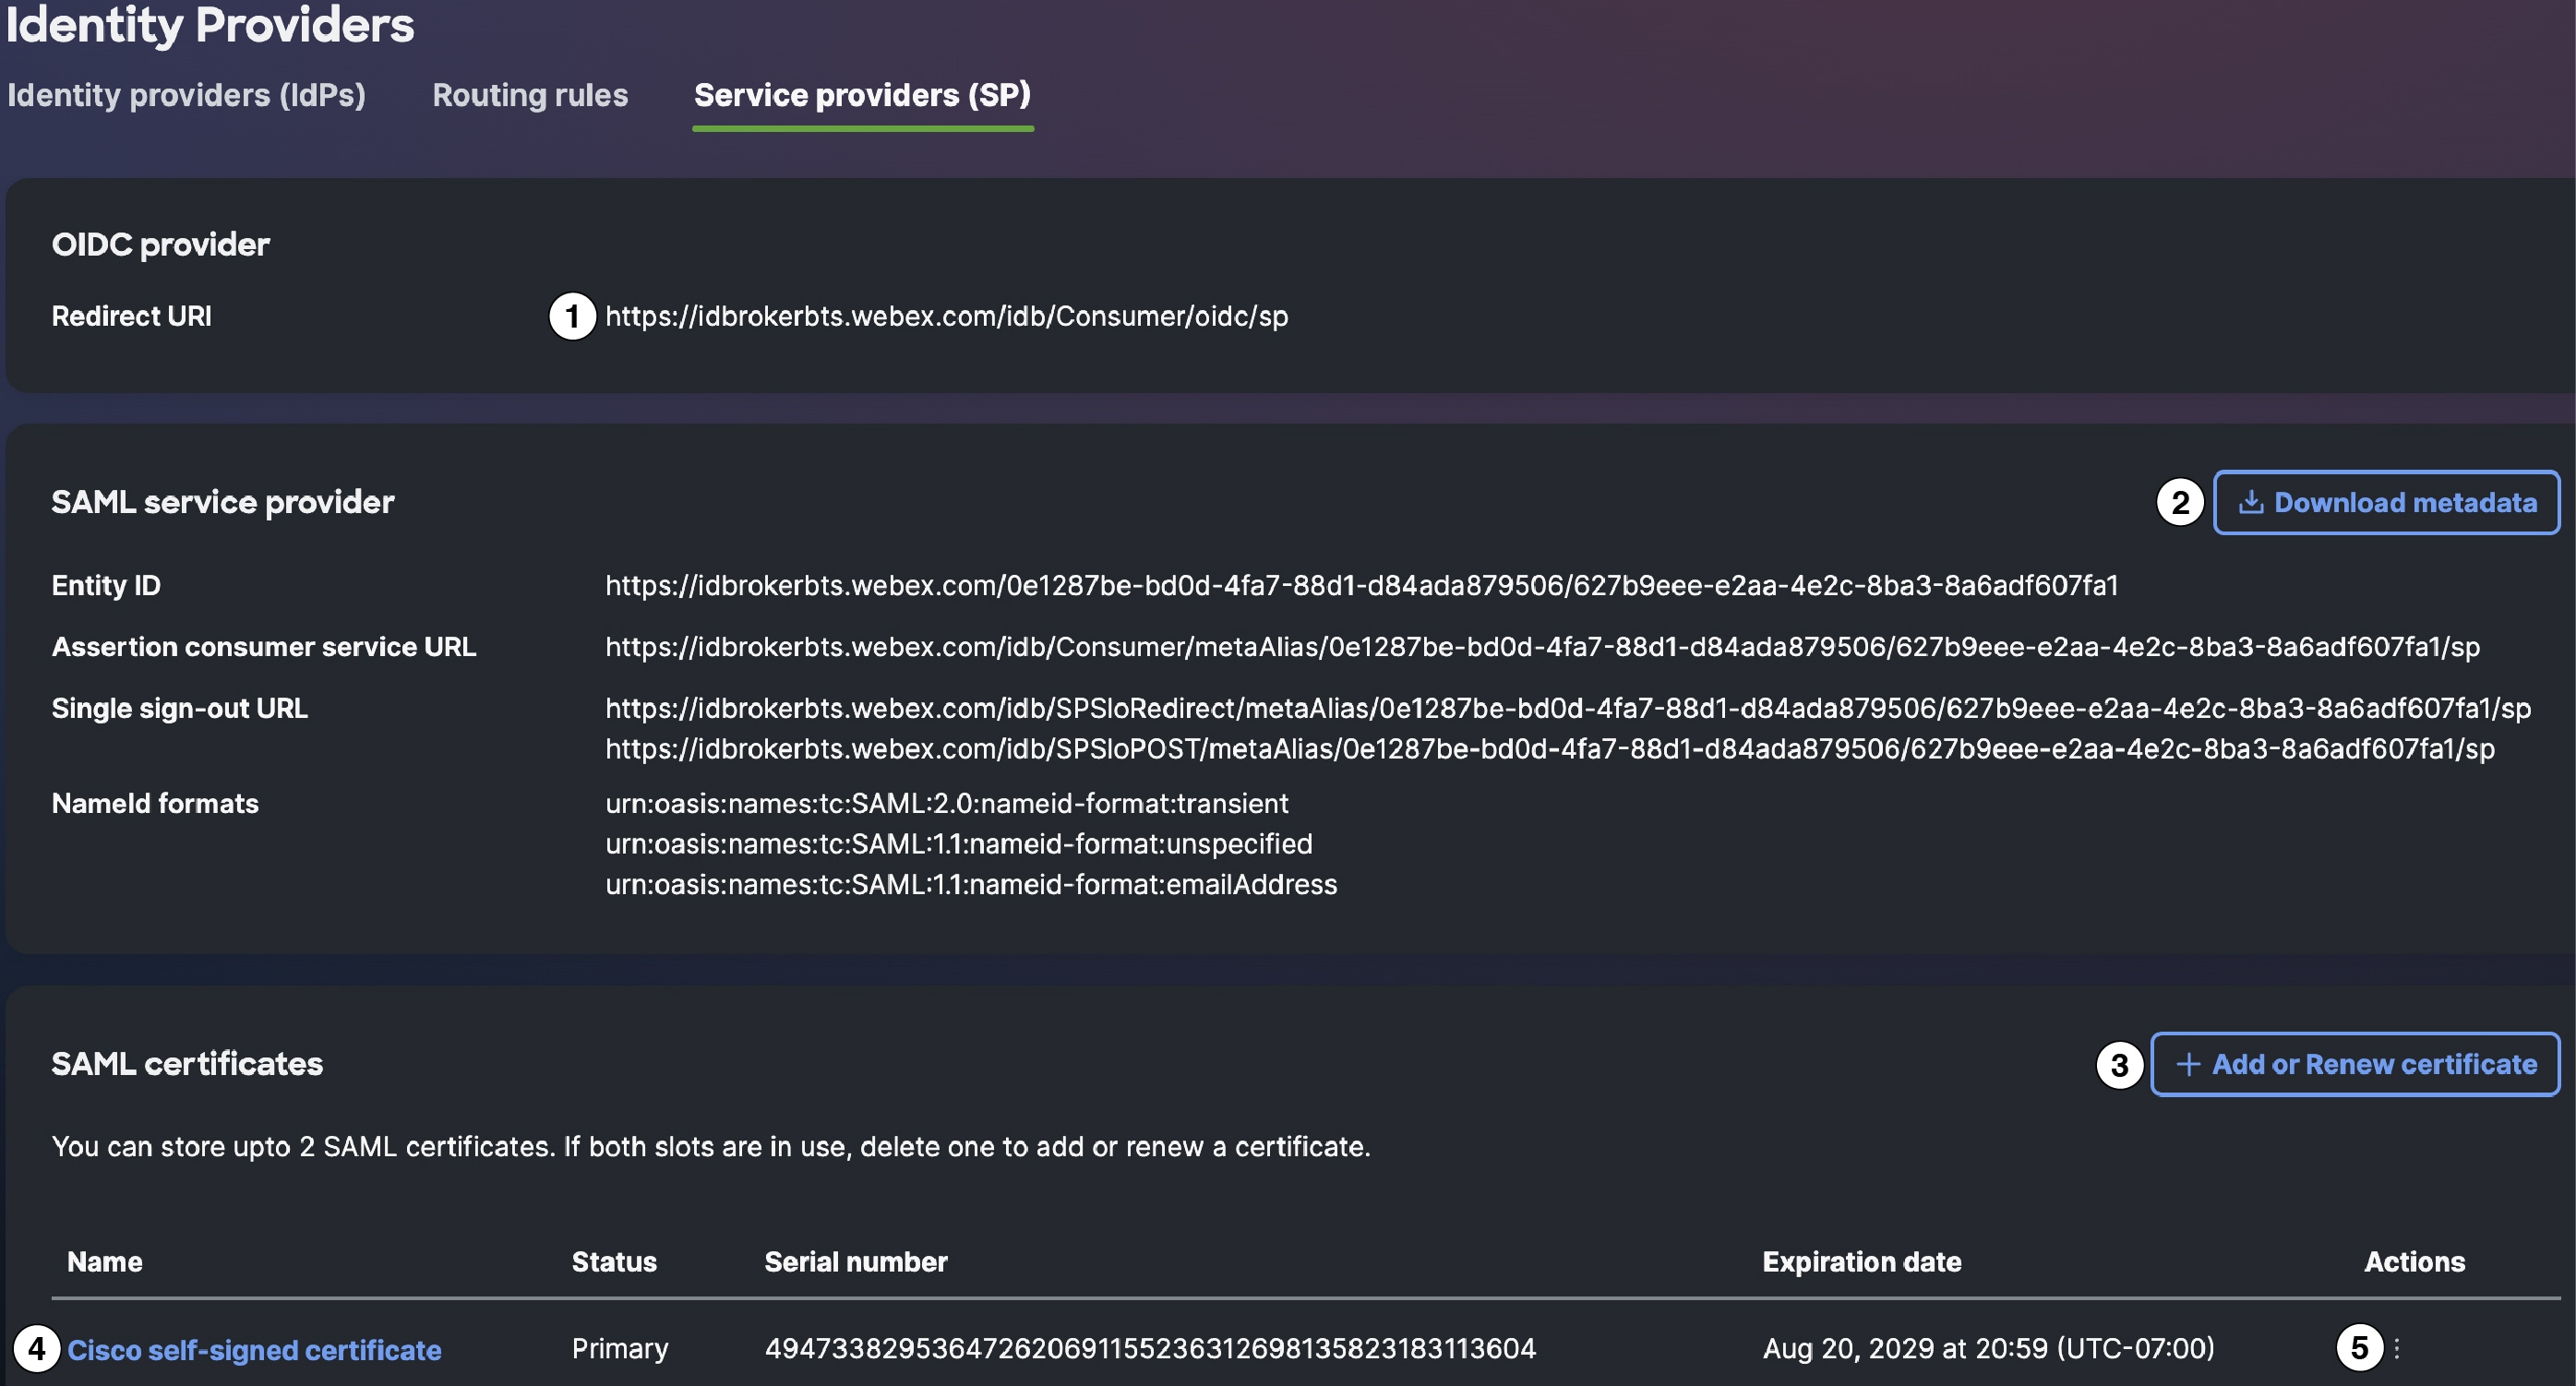The width and height of the screenshot is (2576, 1386).
Task: Click the Download metadata button
Action: pos(2386,502)
